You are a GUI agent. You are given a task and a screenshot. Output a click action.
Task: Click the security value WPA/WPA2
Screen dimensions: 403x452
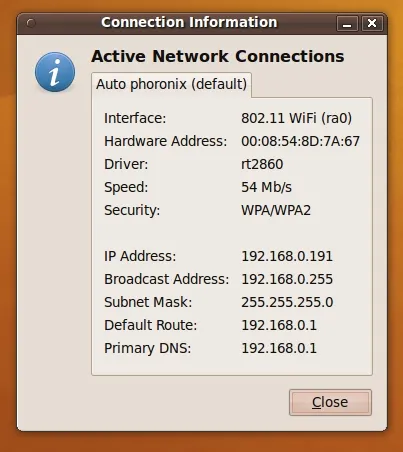pos(276,210)
